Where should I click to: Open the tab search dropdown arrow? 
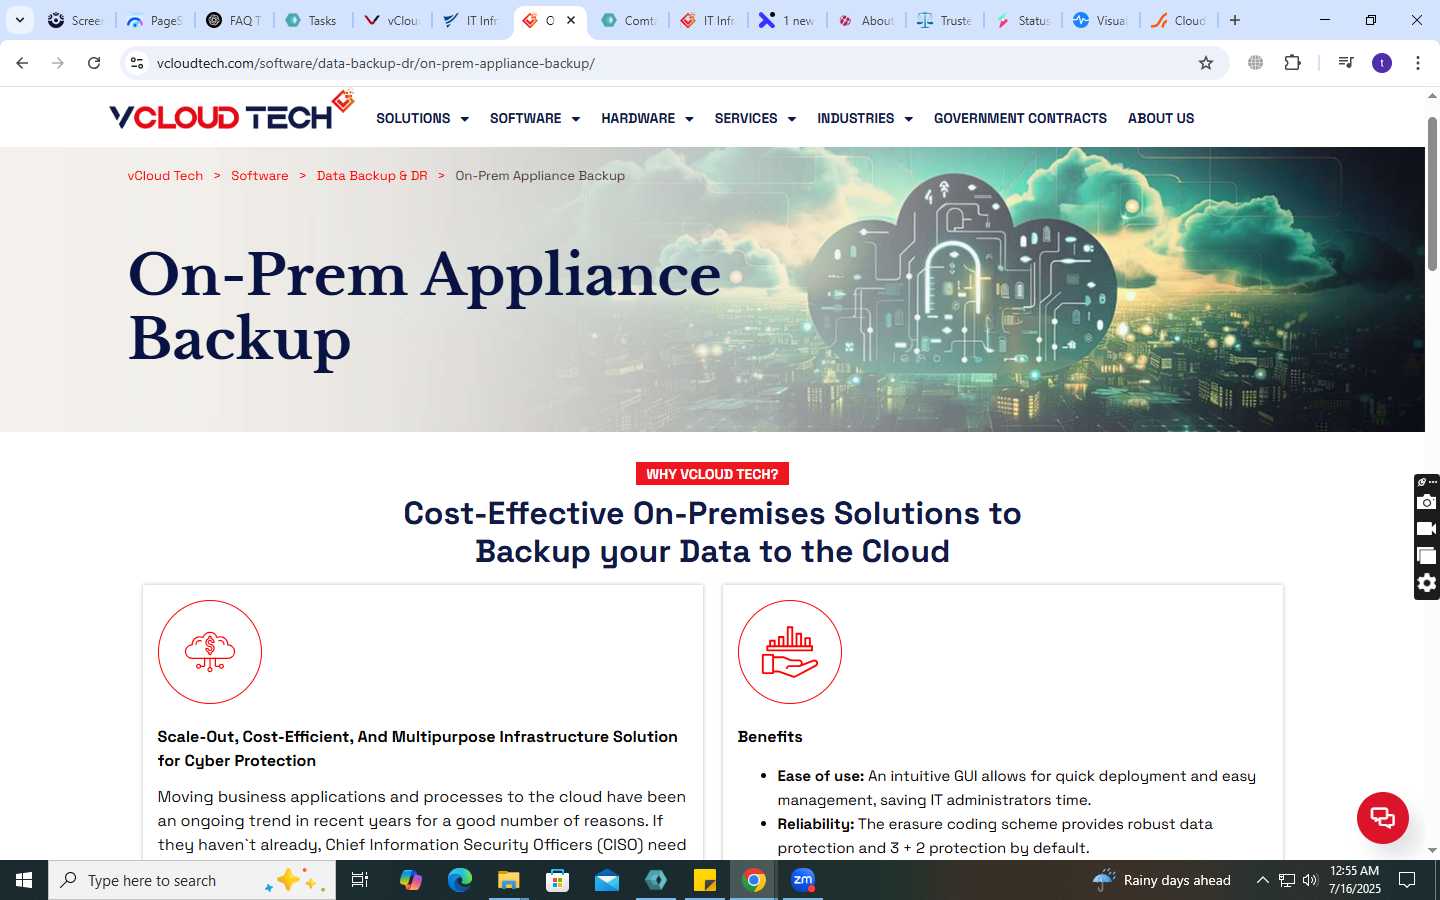(x=19, y=20)
